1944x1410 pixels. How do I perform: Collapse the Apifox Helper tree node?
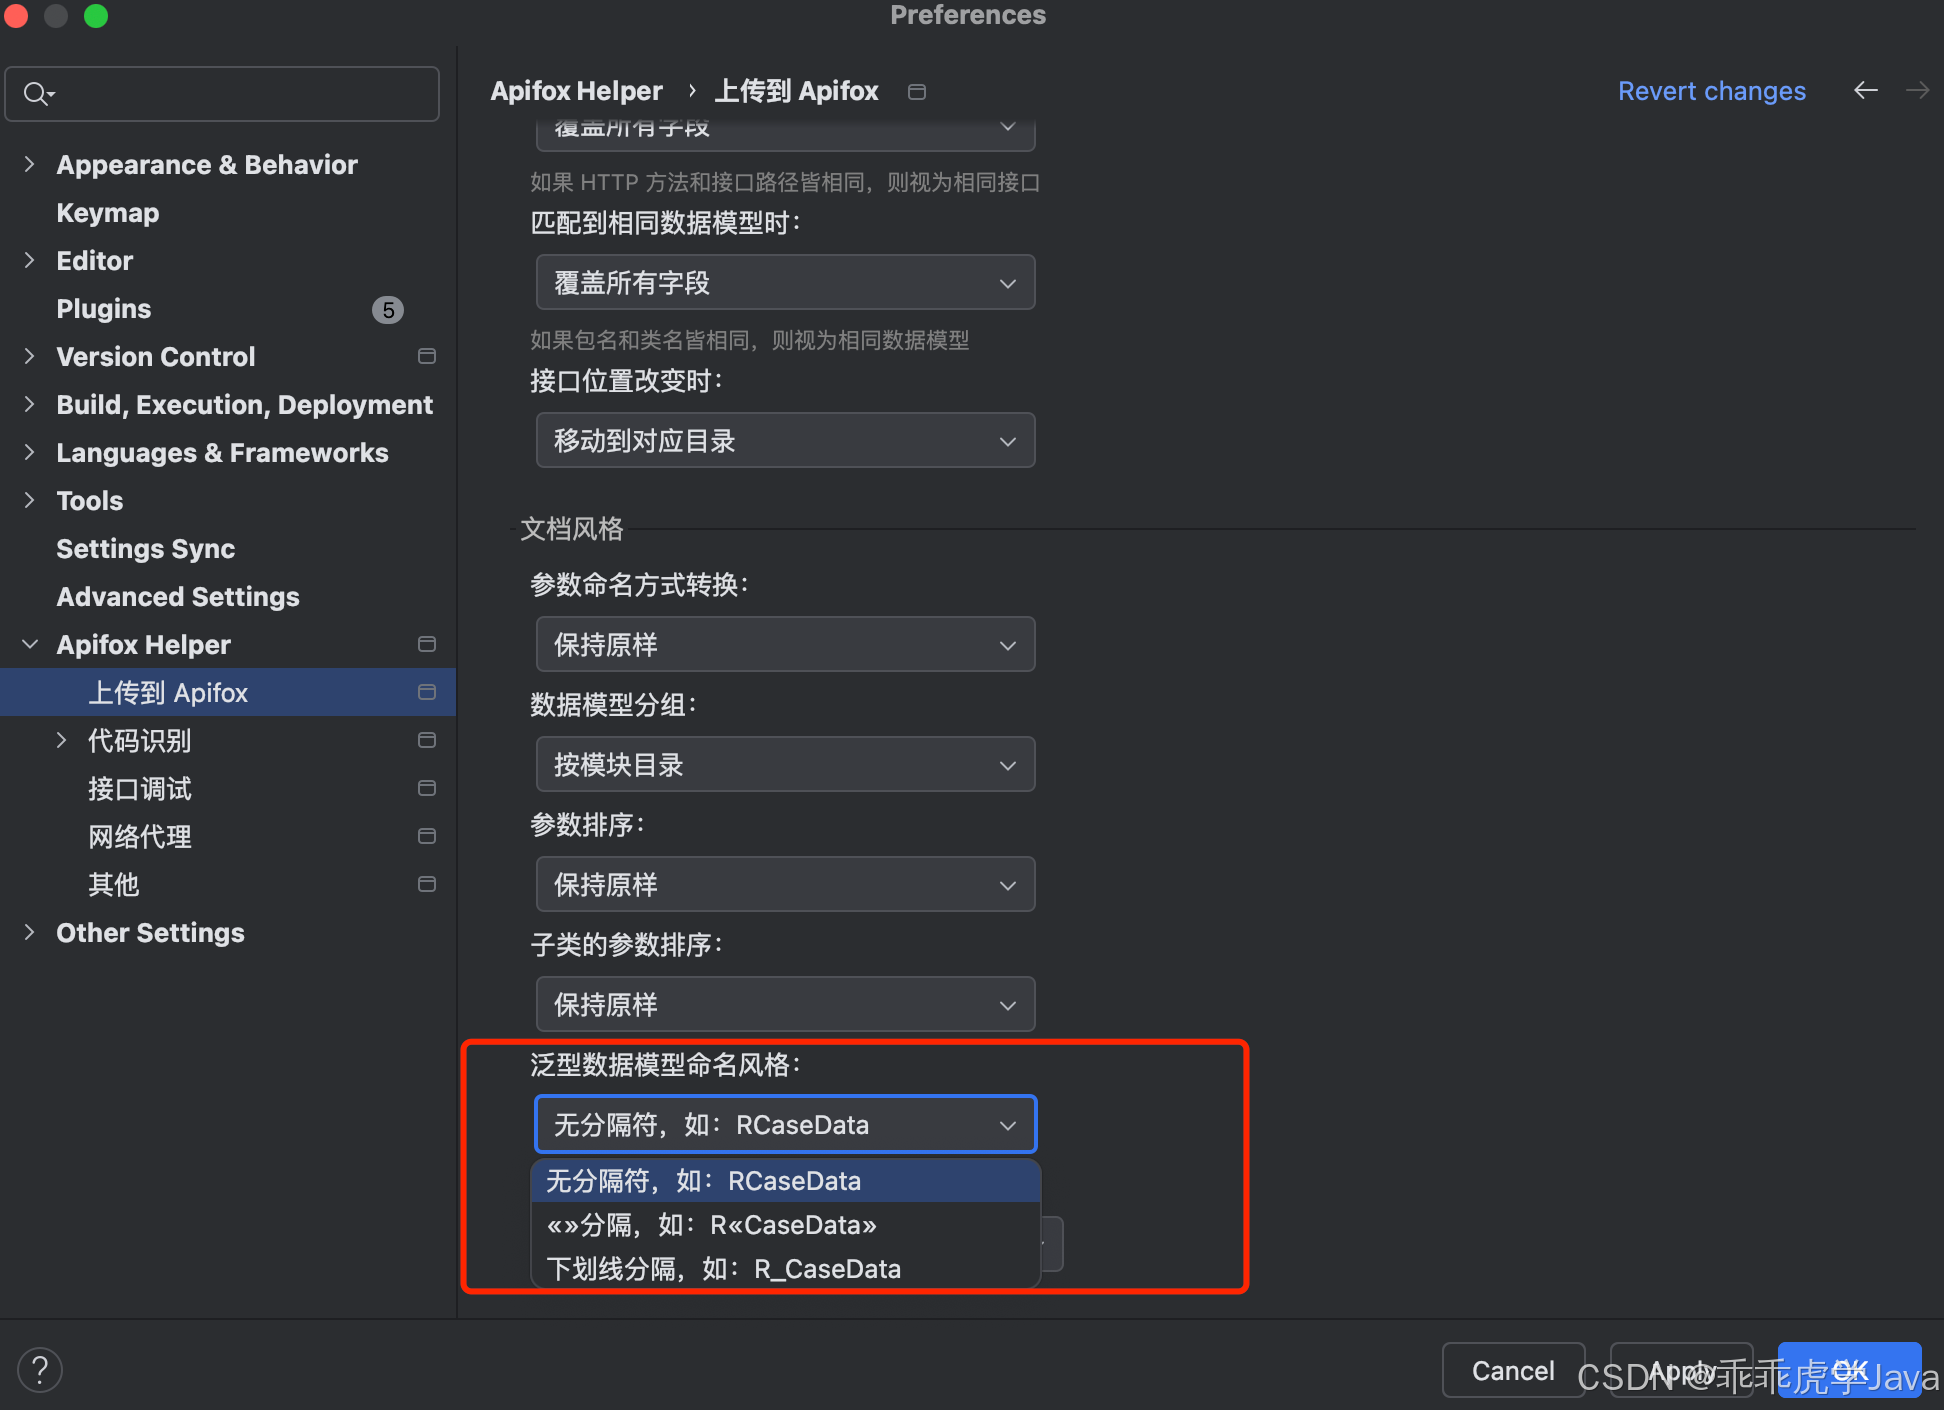[x=30, y=644]
